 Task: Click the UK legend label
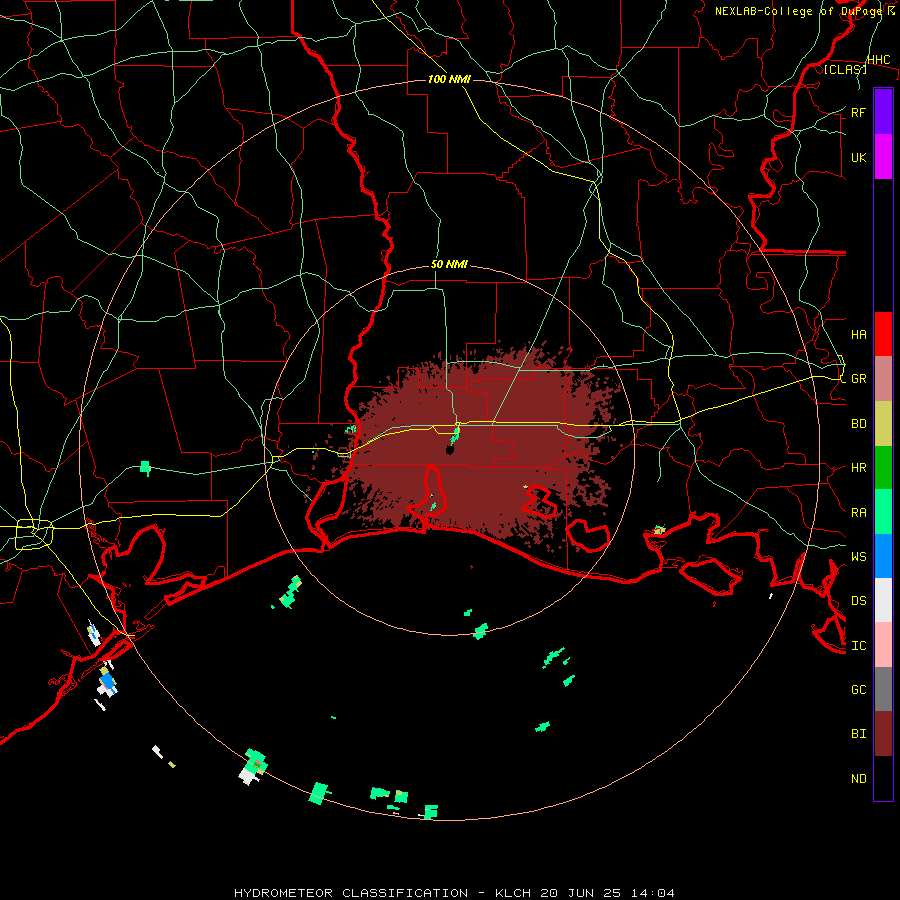(x=858, y=157)
